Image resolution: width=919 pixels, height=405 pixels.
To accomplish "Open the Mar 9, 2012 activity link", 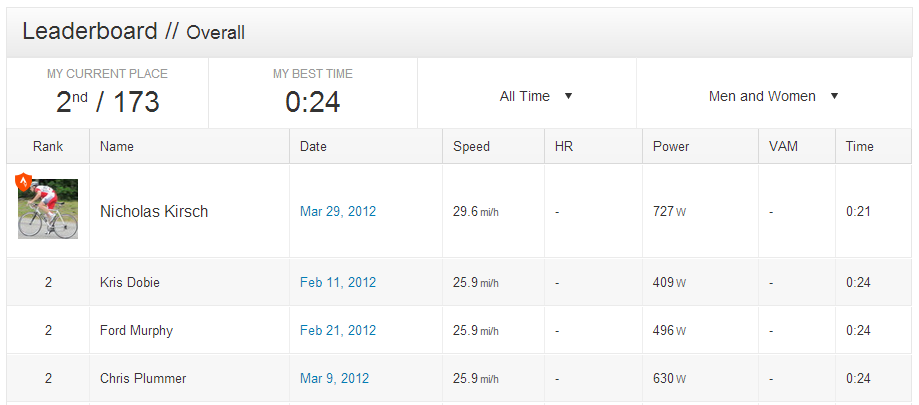I will [x=334, y=378].
